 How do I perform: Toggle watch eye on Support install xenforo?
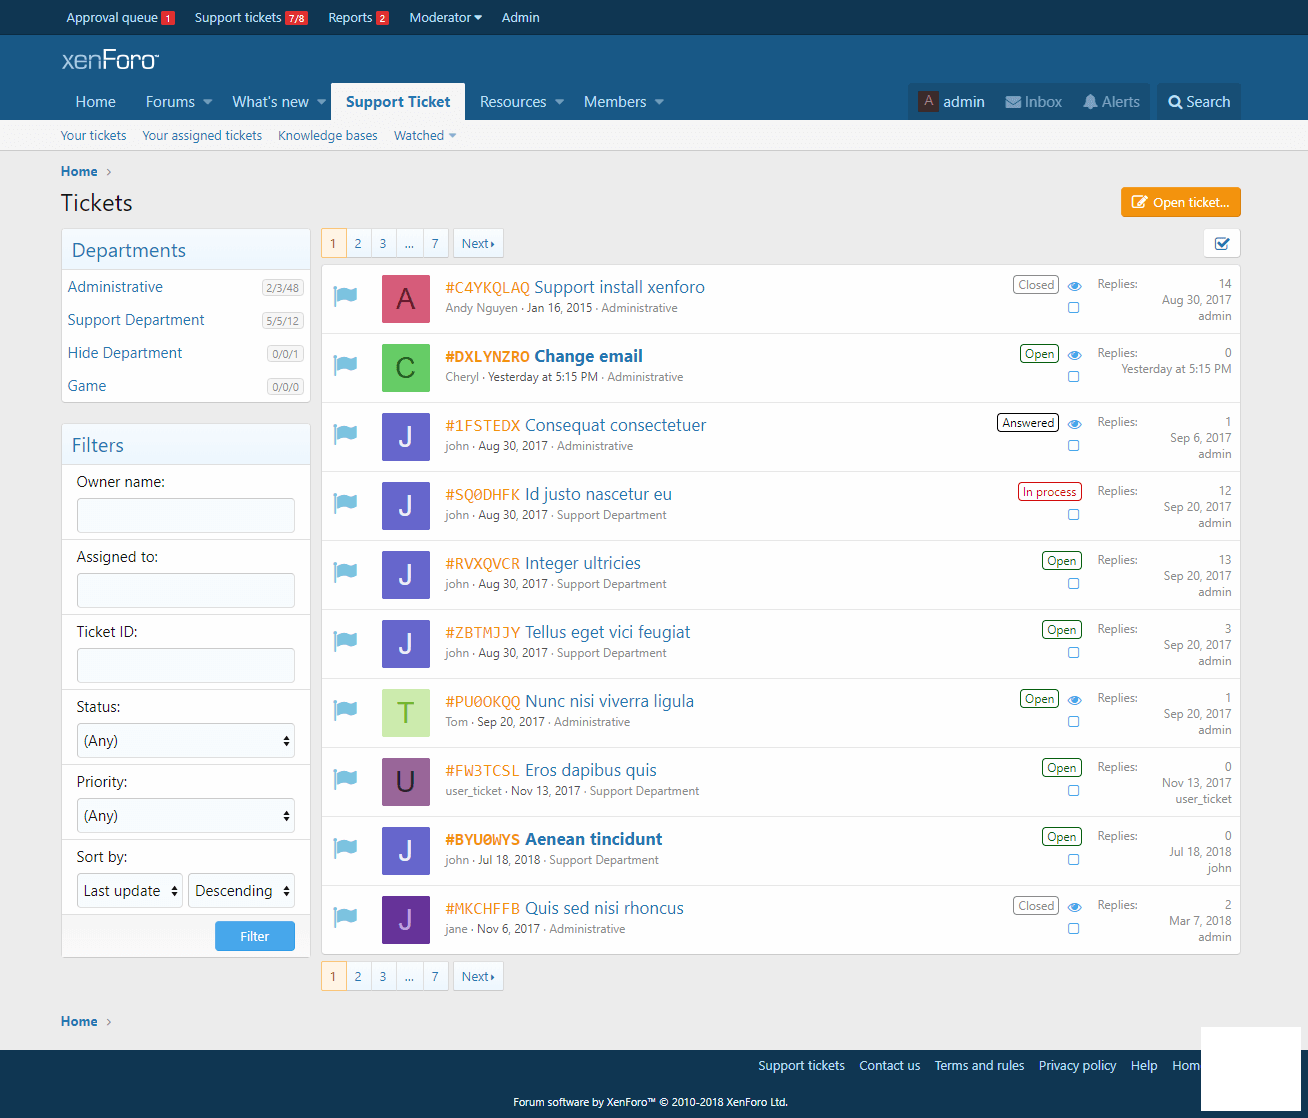click(1074, 286)
